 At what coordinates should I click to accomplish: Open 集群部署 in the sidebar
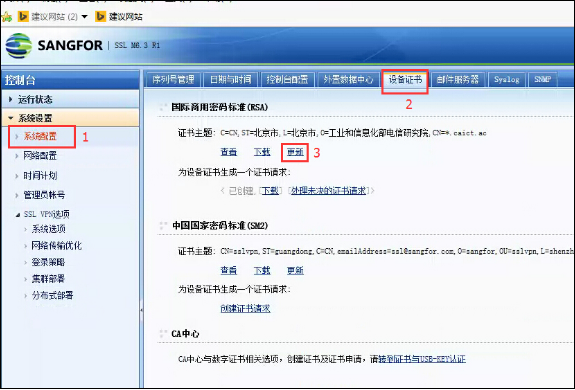(x=48, y=279)
